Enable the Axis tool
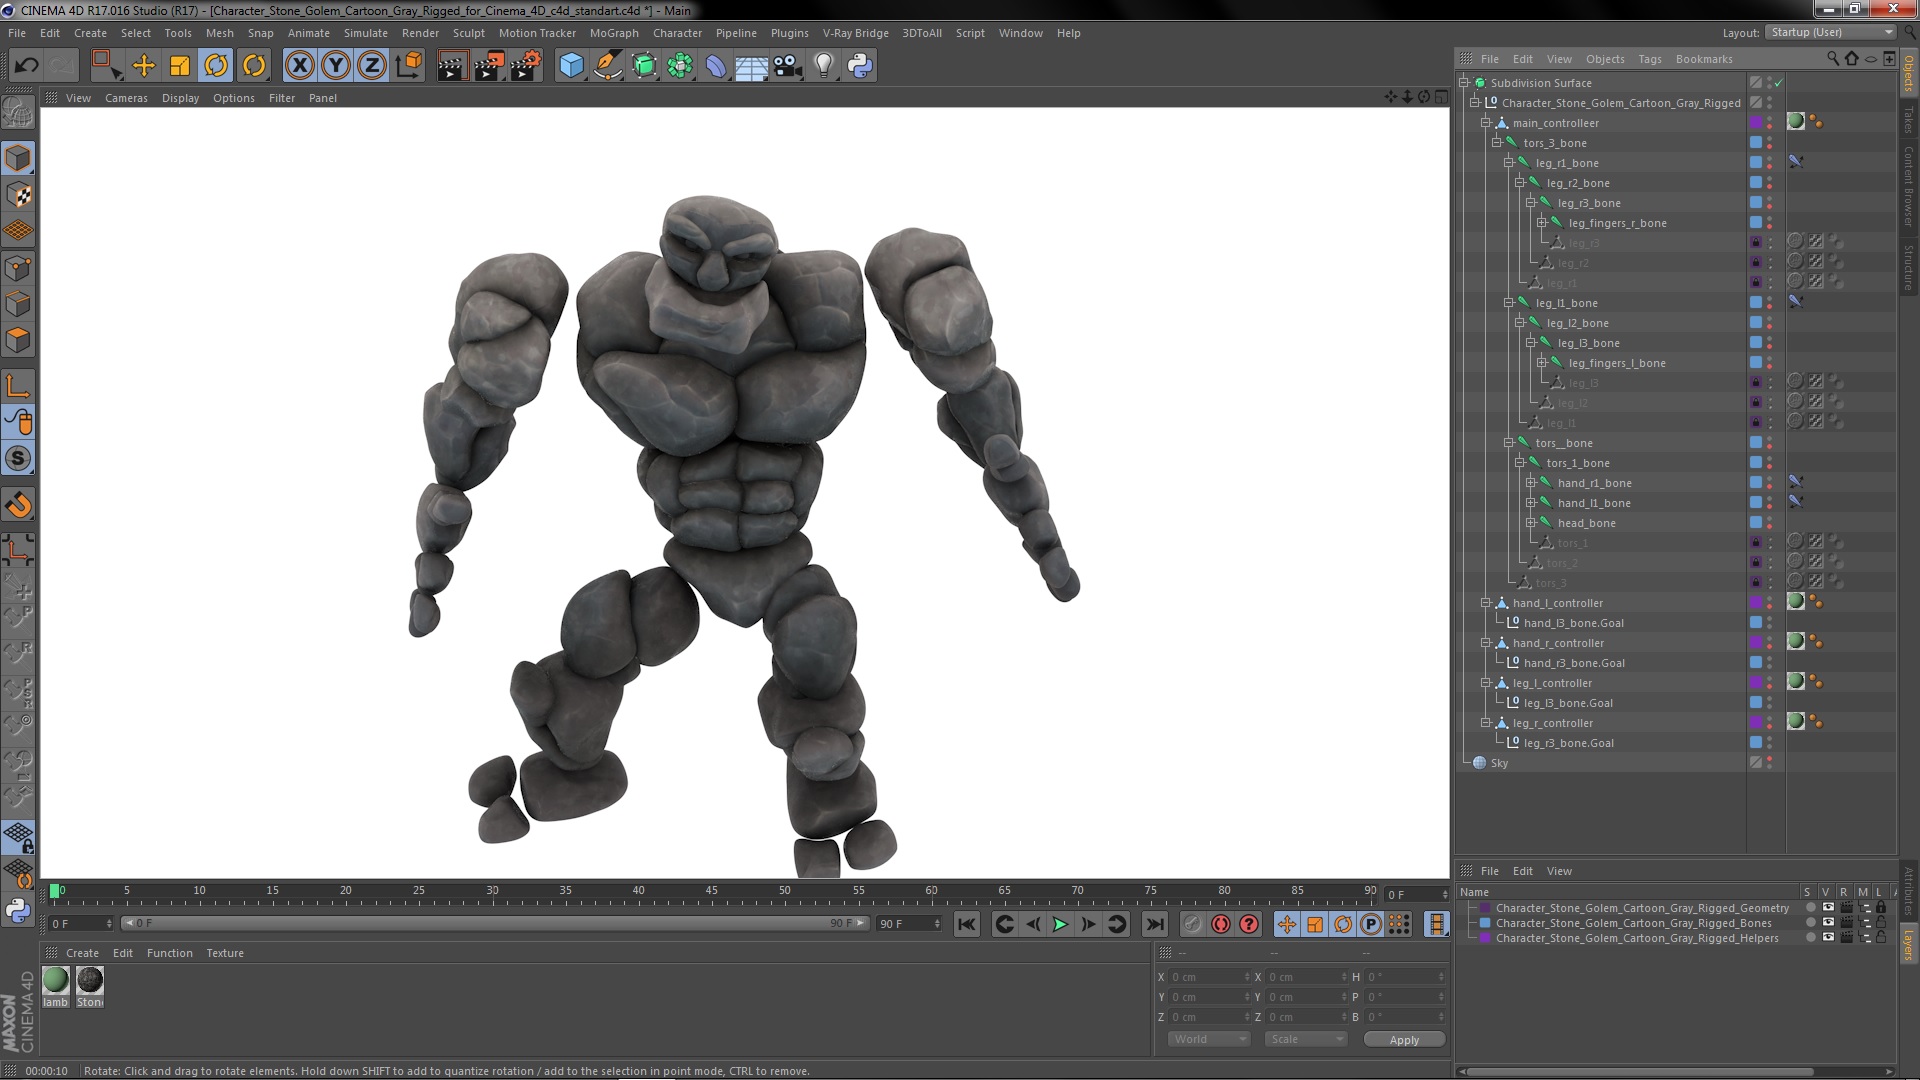This screenshot has height=1080, width=1920. click(18, 386)
